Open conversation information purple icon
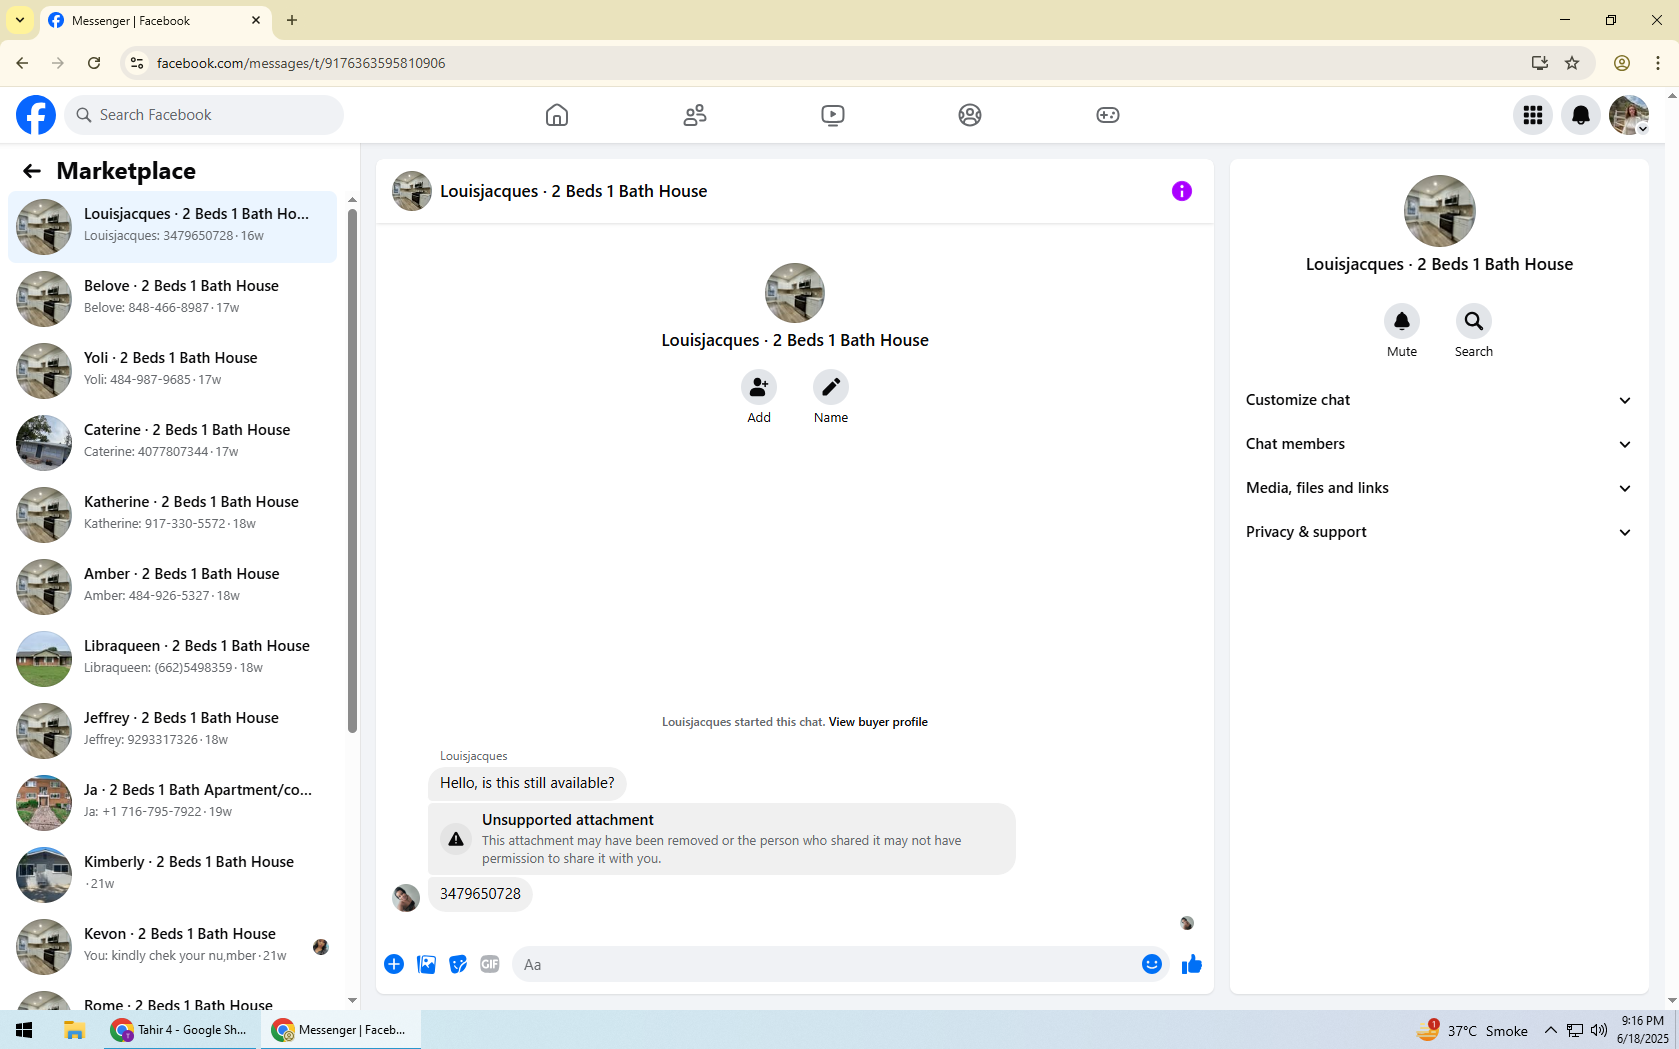The height and width of the screenshot is (1049, 1679). 1182,191
